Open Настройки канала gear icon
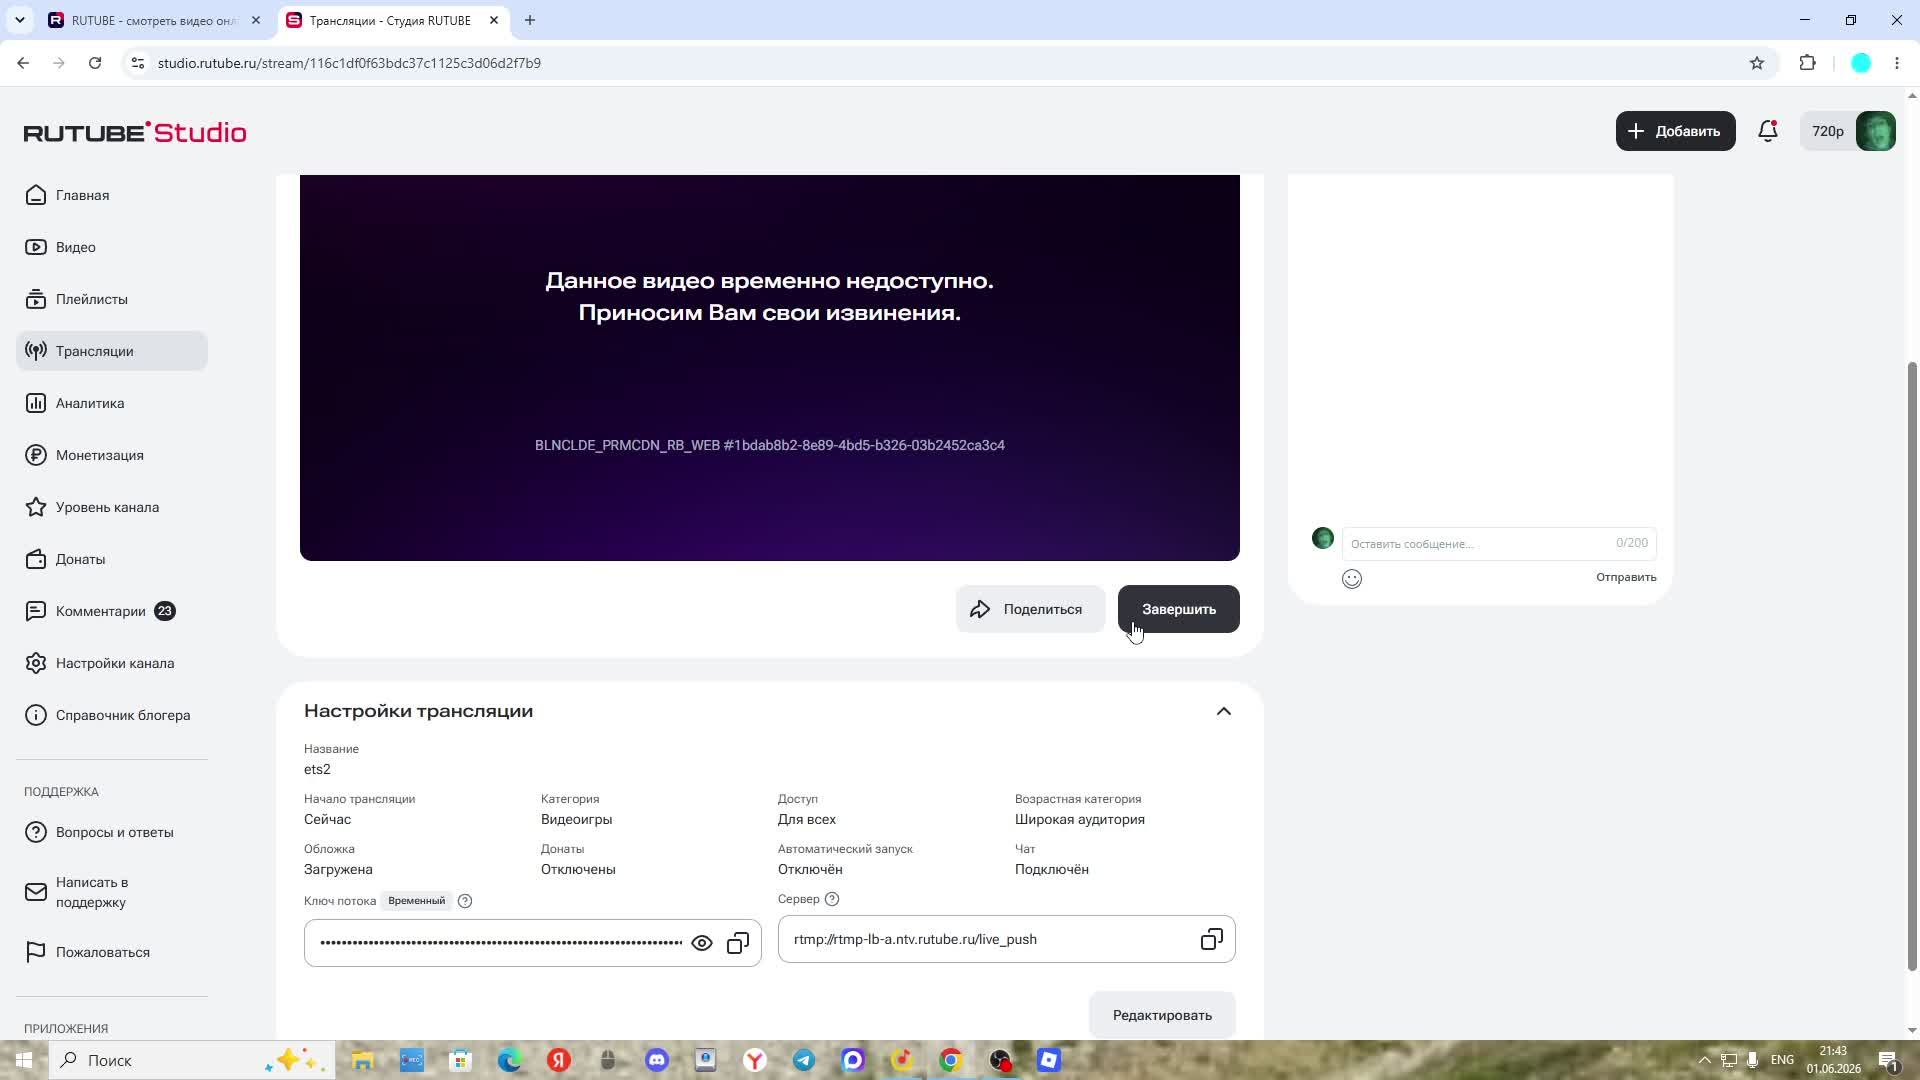Viewport: 1920px width, 1080px height. point(36,663)
